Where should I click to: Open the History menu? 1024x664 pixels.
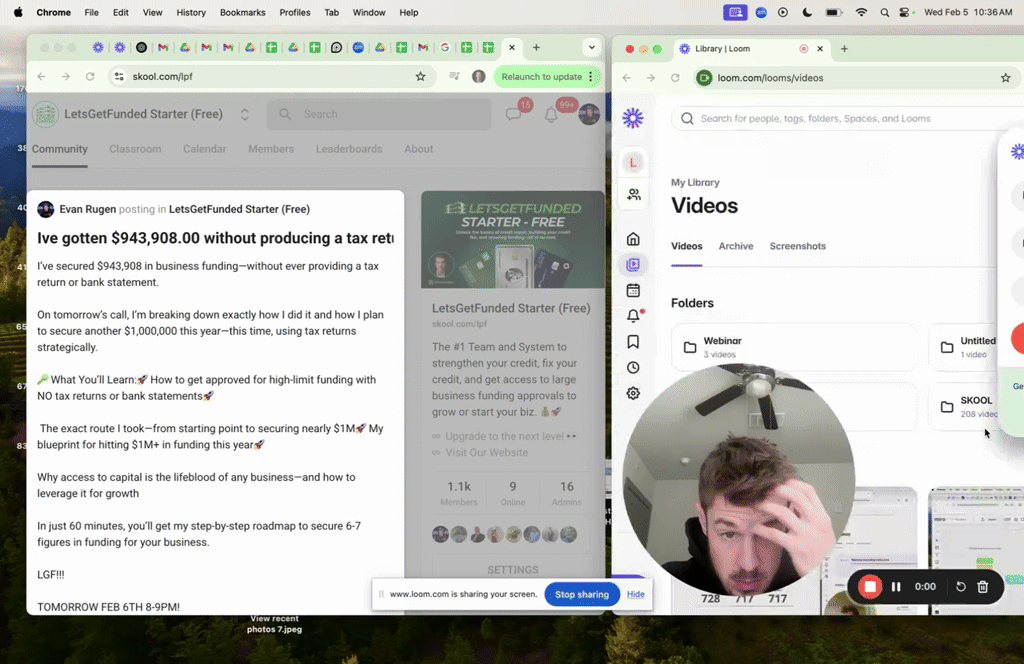[x=191, y=12]
